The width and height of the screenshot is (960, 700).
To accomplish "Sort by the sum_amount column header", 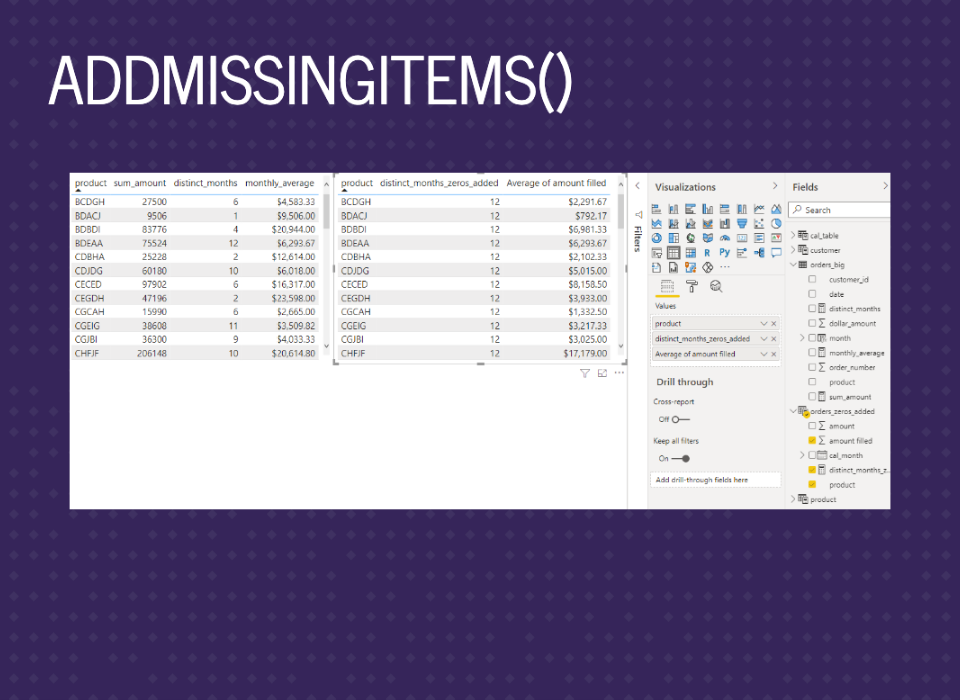I will click(140, 183).
